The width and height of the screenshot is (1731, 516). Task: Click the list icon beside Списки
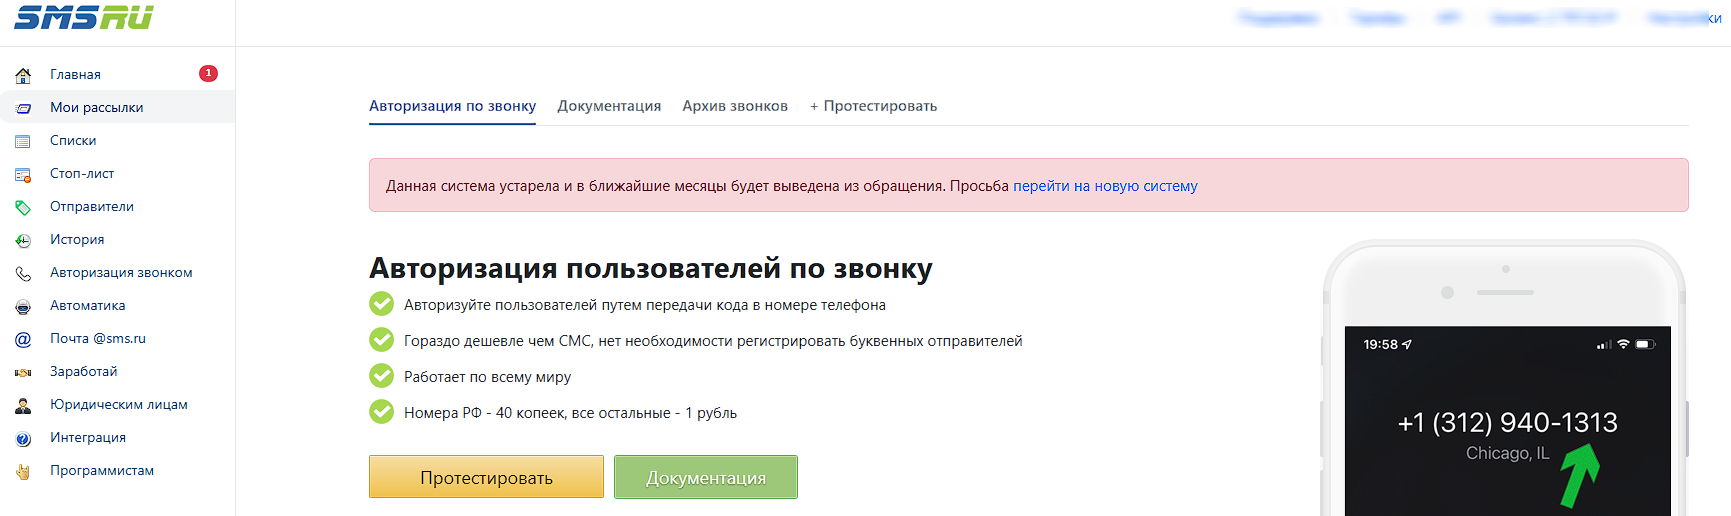point(23,141)
